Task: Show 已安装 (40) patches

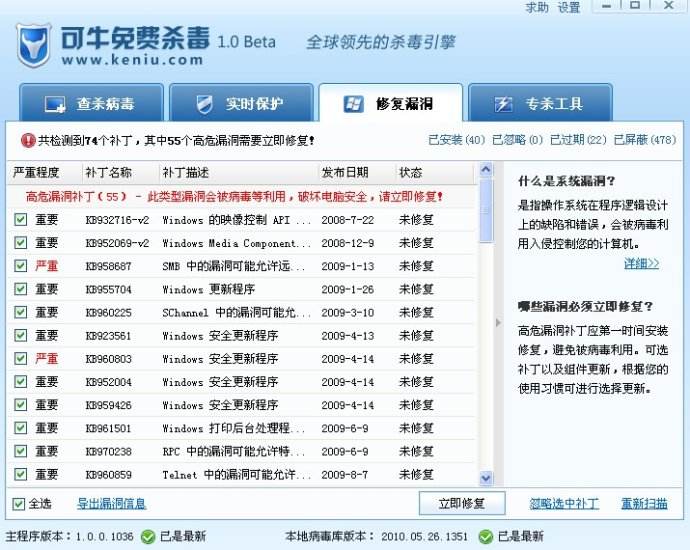Action: tap(456, 140)
